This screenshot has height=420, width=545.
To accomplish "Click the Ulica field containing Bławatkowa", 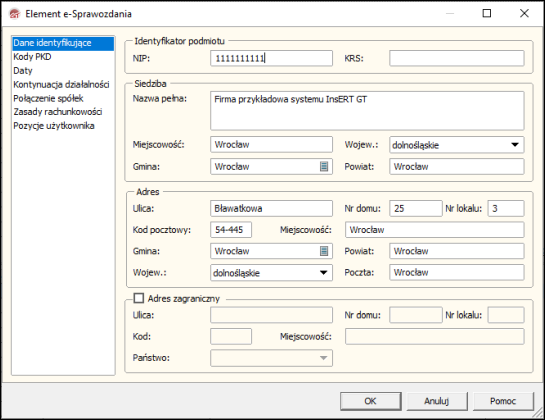I will (271, 209).
